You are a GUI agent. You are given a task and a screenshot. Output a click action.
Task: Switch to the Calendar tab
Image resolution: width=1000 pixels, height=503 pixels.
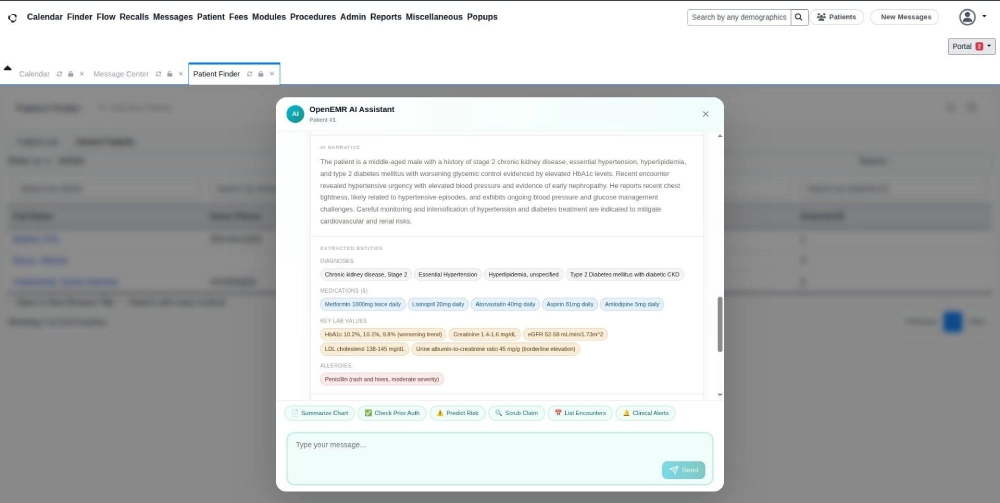coord(34,74)
